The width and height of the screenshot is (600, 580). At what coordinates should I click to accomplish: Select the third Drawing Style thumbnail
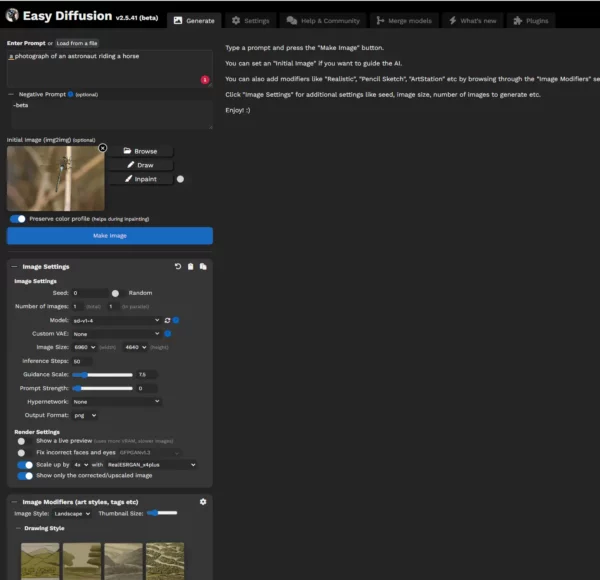pyautogui.click(x=123, y=561)
